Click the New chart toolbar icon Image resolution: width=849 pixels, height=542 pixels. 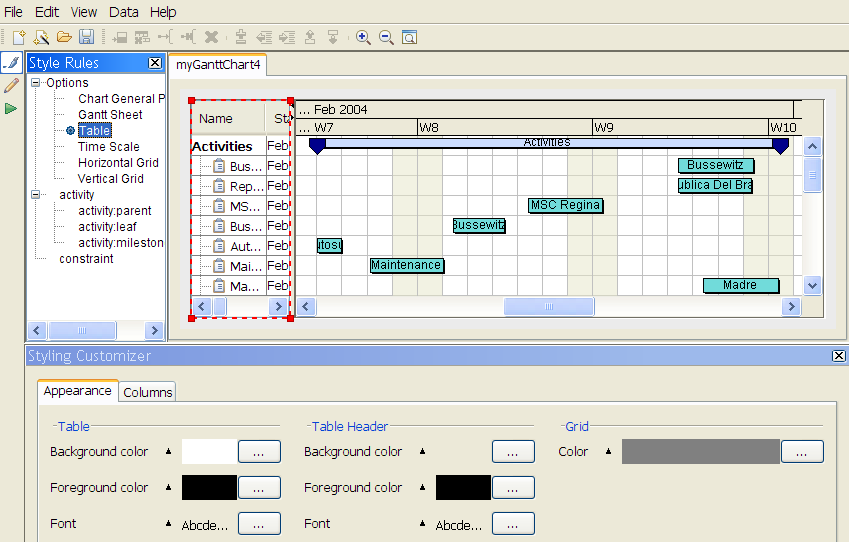click(18, 37)
